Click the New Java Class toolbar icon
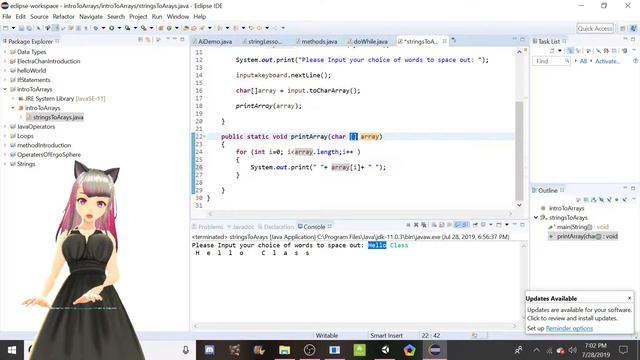Screen dimensions: 640x360 click(x=169, y=28)
